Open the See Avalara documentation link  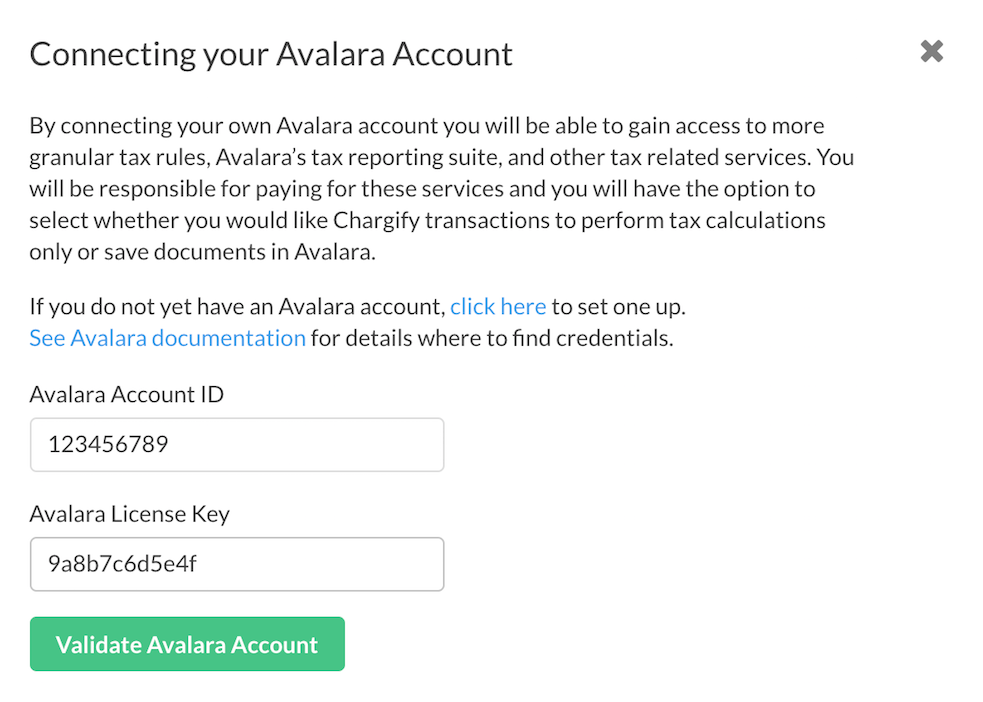[x=167, y=338]
